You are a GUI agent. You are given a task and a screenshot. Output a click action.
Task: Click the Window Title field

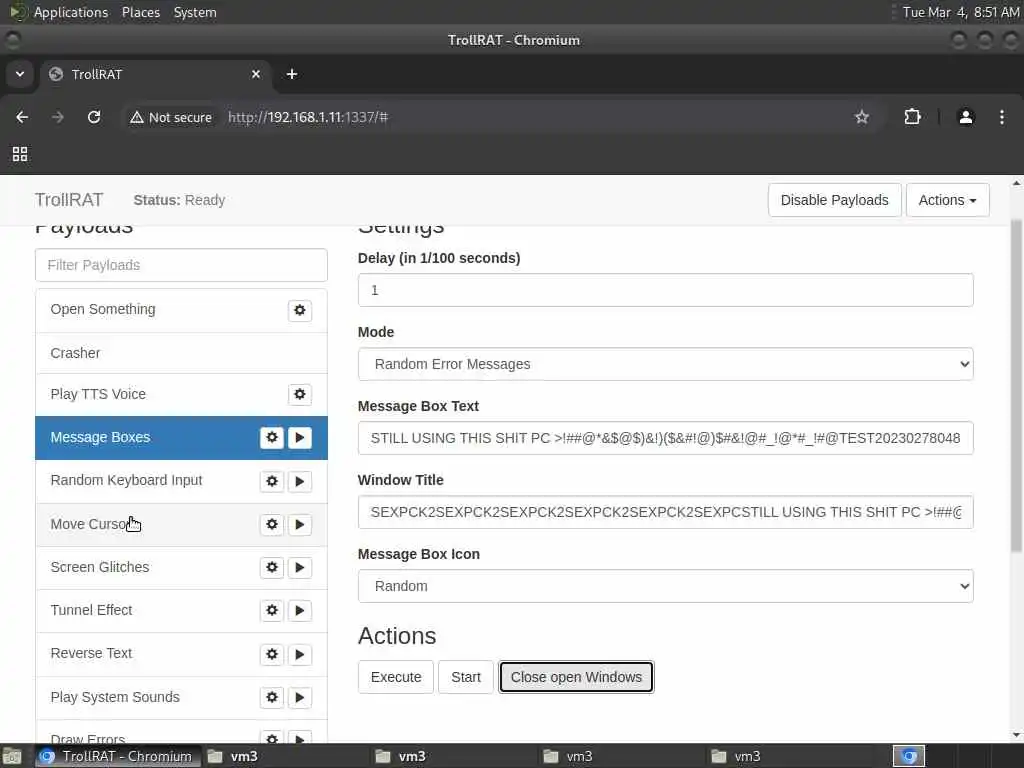[x=665, y=512]
